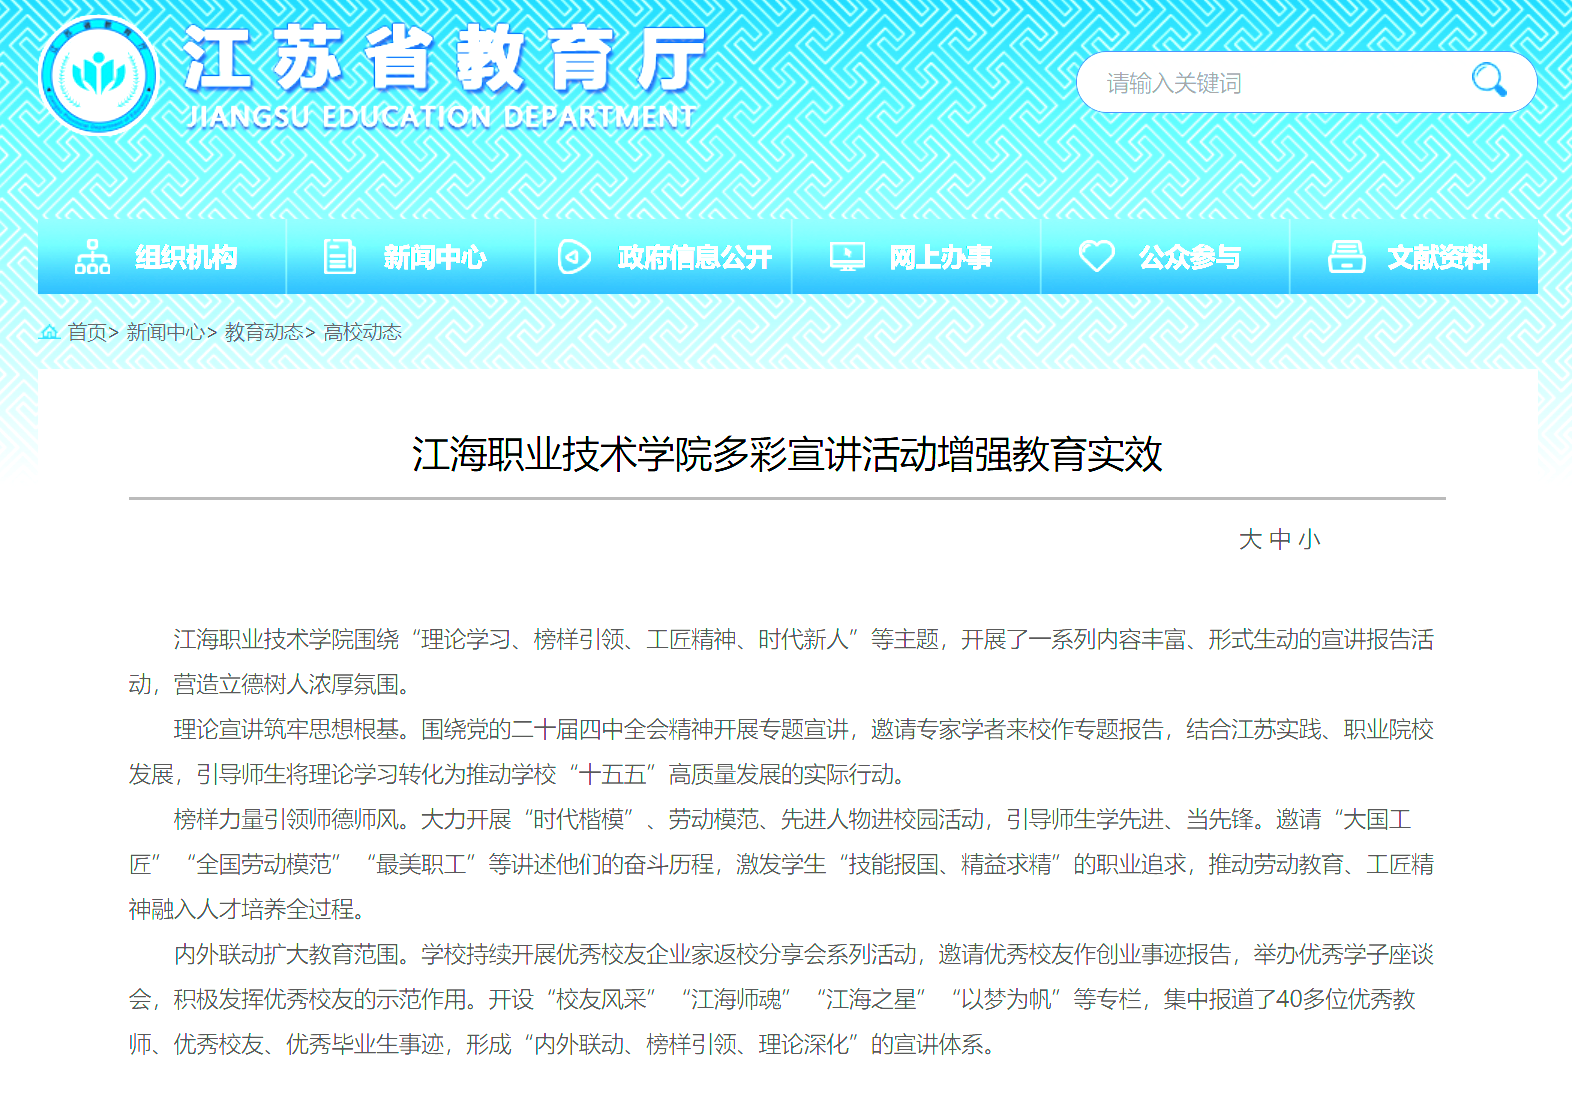Click the 公众参与 heart icon
Image resolution: width=1572 pixels, height=1120 pixels.
point(1096,256)
